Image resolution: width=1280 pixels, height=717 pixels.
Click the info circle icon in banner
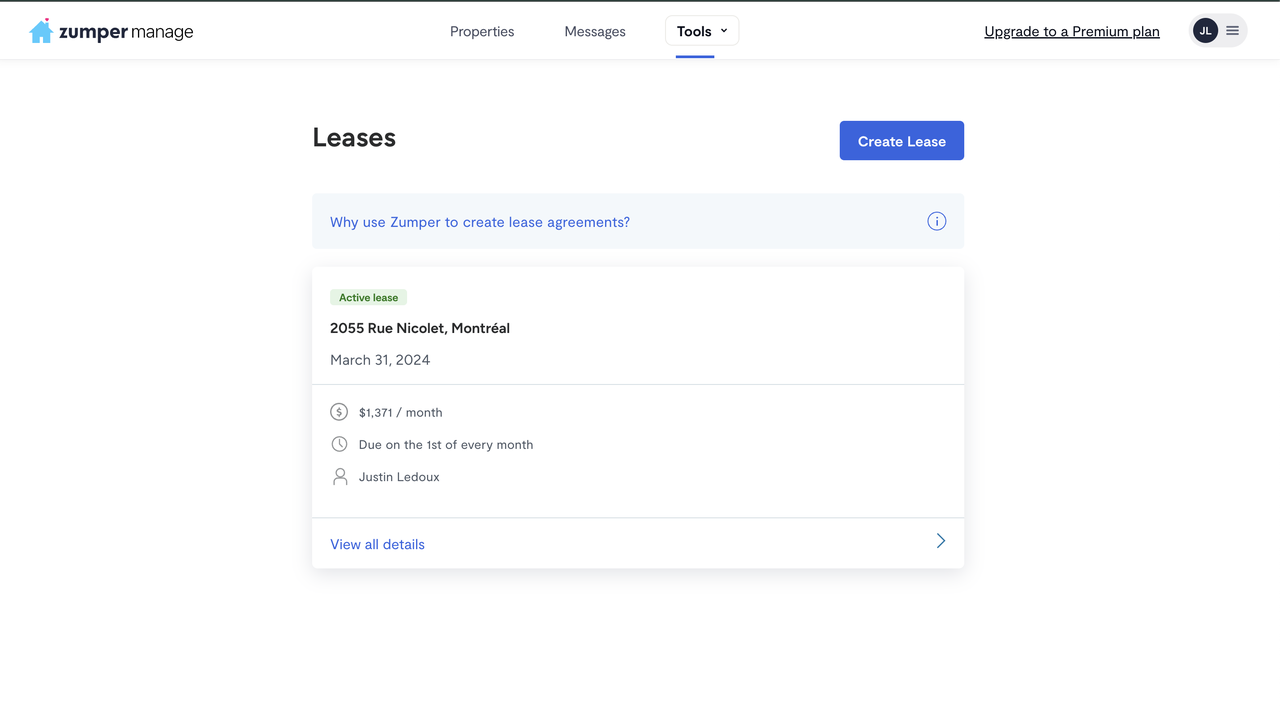936,222
